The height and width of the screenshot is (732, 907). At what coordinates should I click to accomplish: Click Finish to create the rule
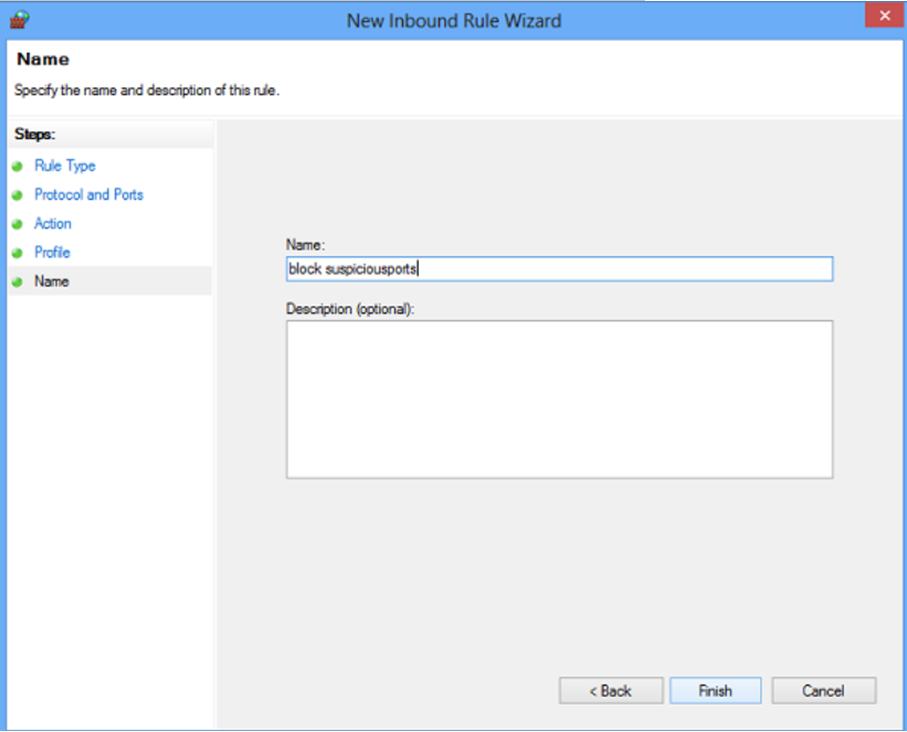(716, 690)
